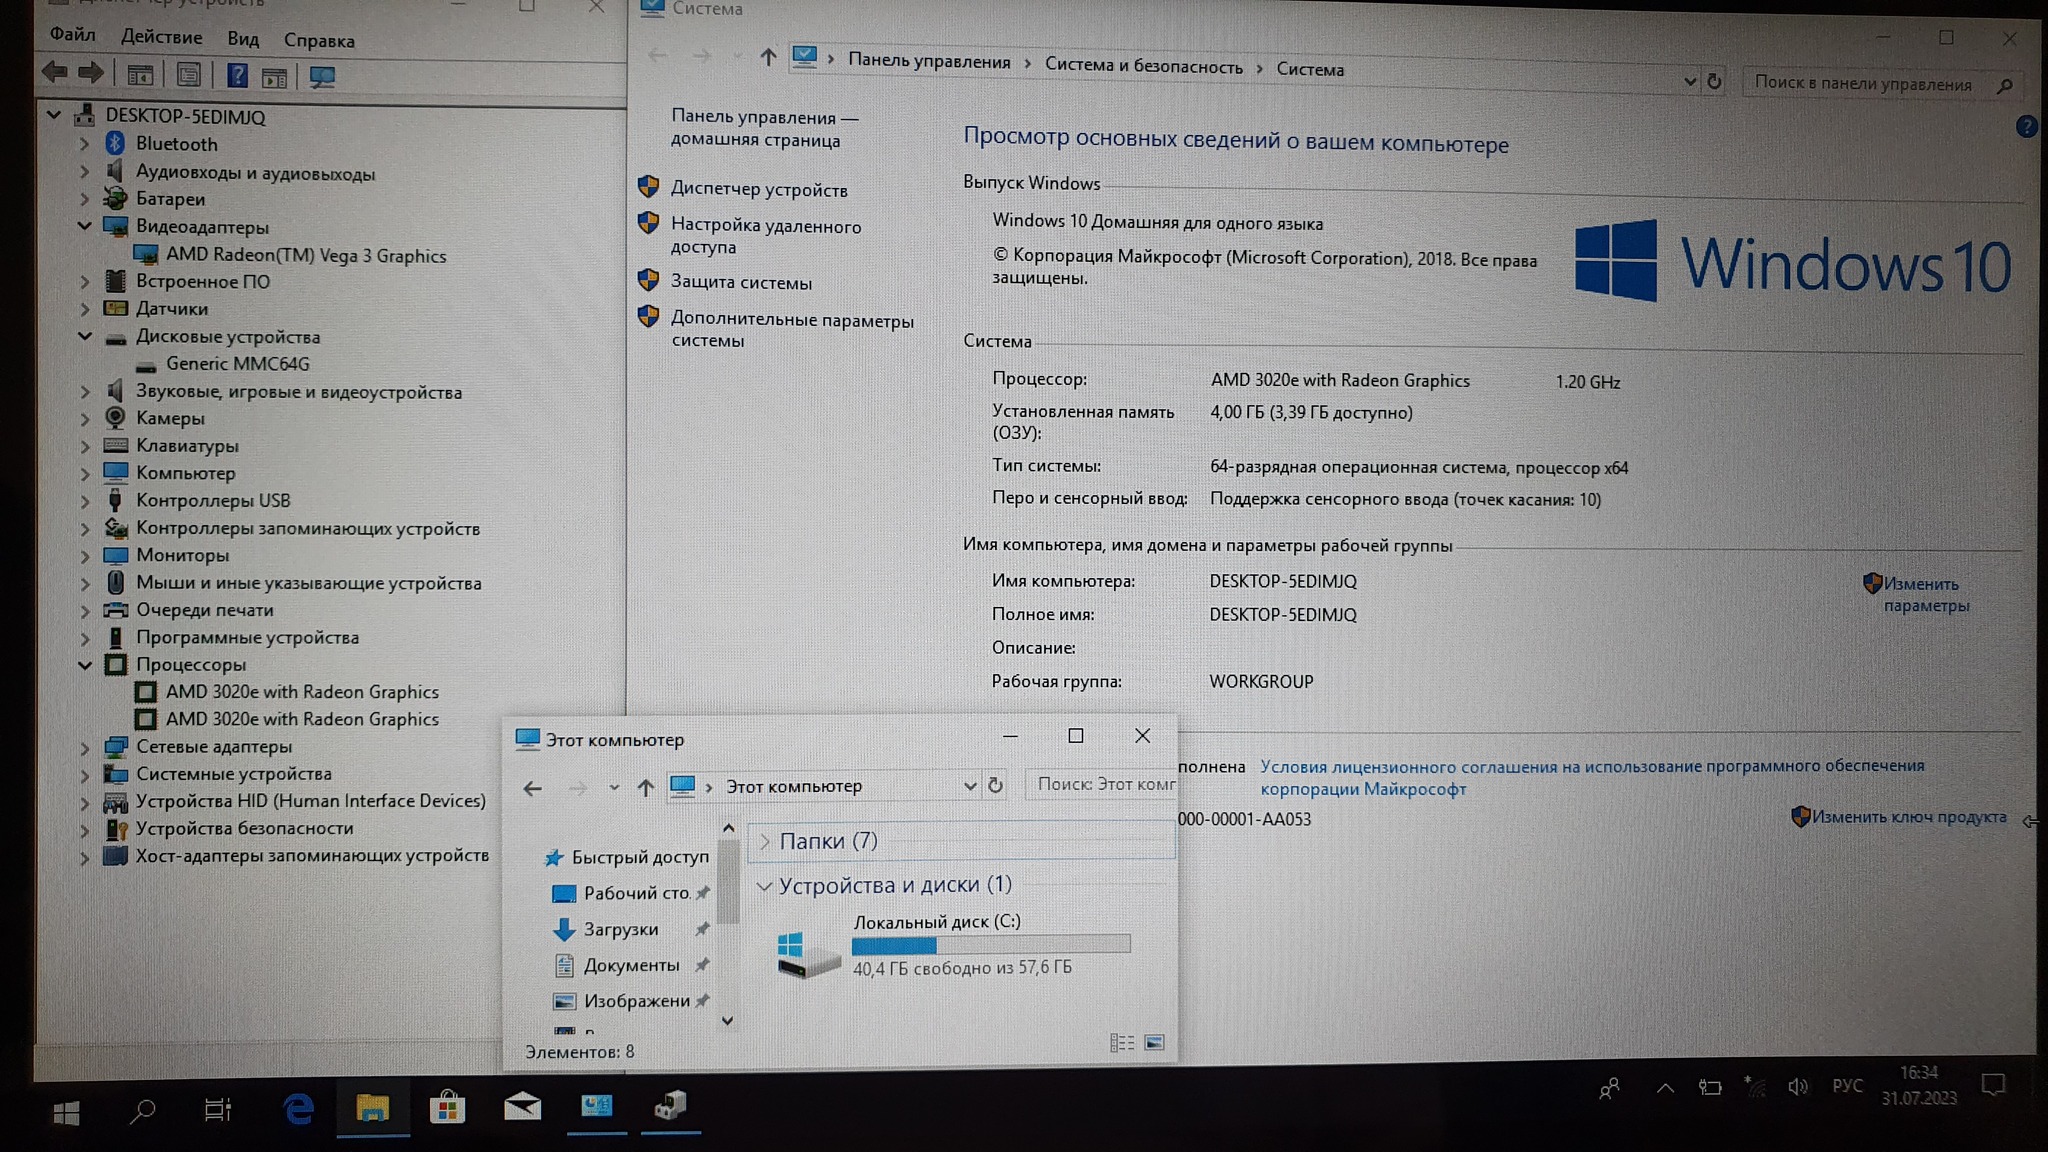Open Microsoft Store taskbar icon
This screenshot has width=2048, height=1152.
(447, 1107)
